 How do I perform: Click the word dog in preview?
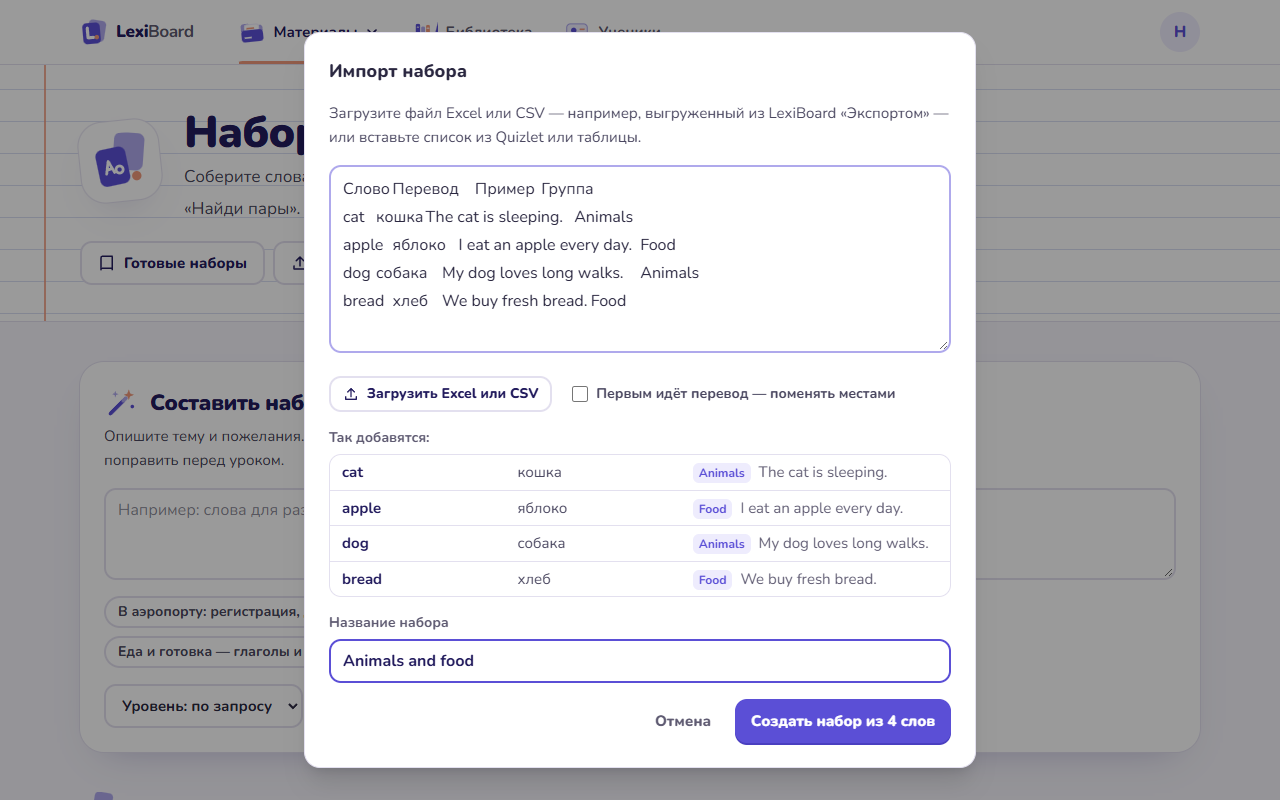click(x=355, y=543)
